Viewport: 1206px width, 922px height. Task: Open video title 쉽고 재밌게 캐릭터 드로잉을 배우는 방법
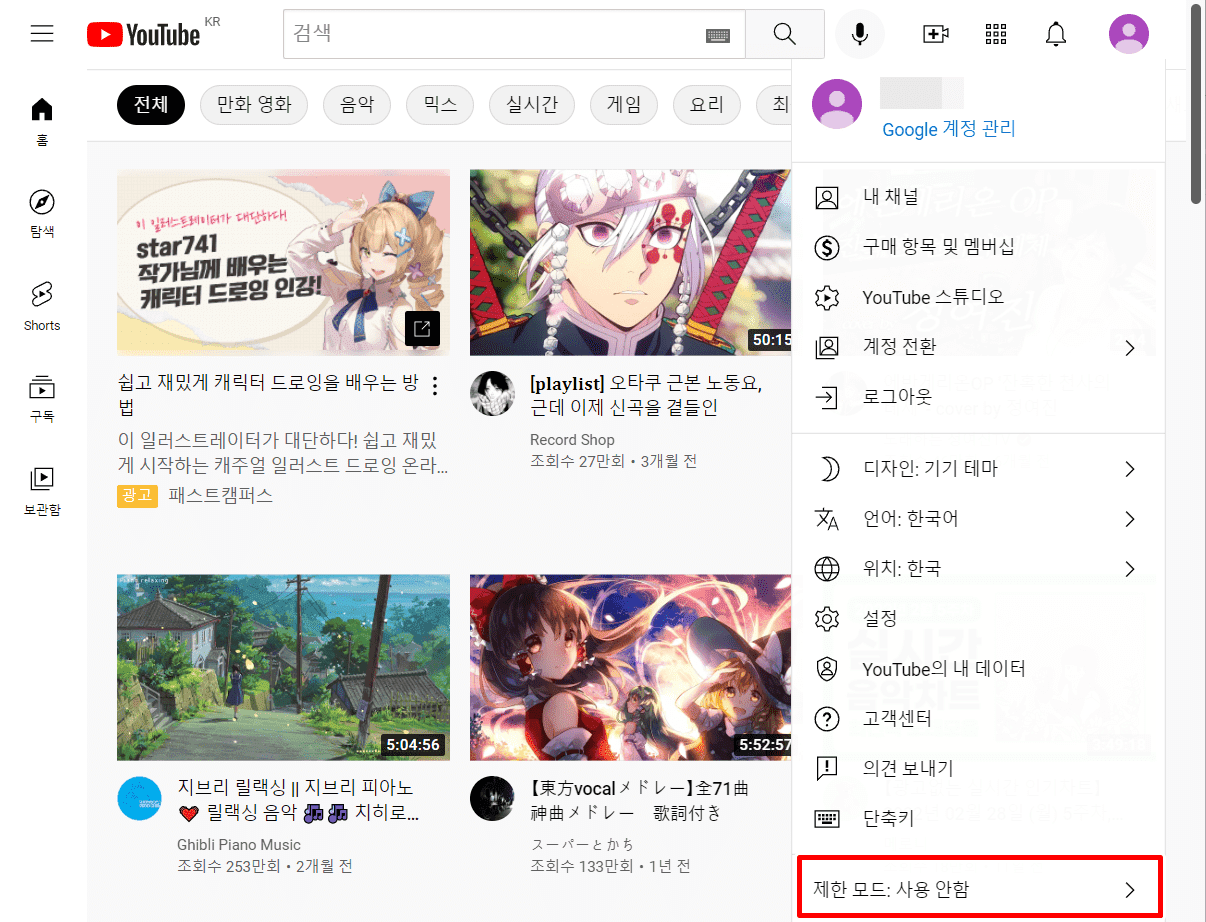pos(267,395)
